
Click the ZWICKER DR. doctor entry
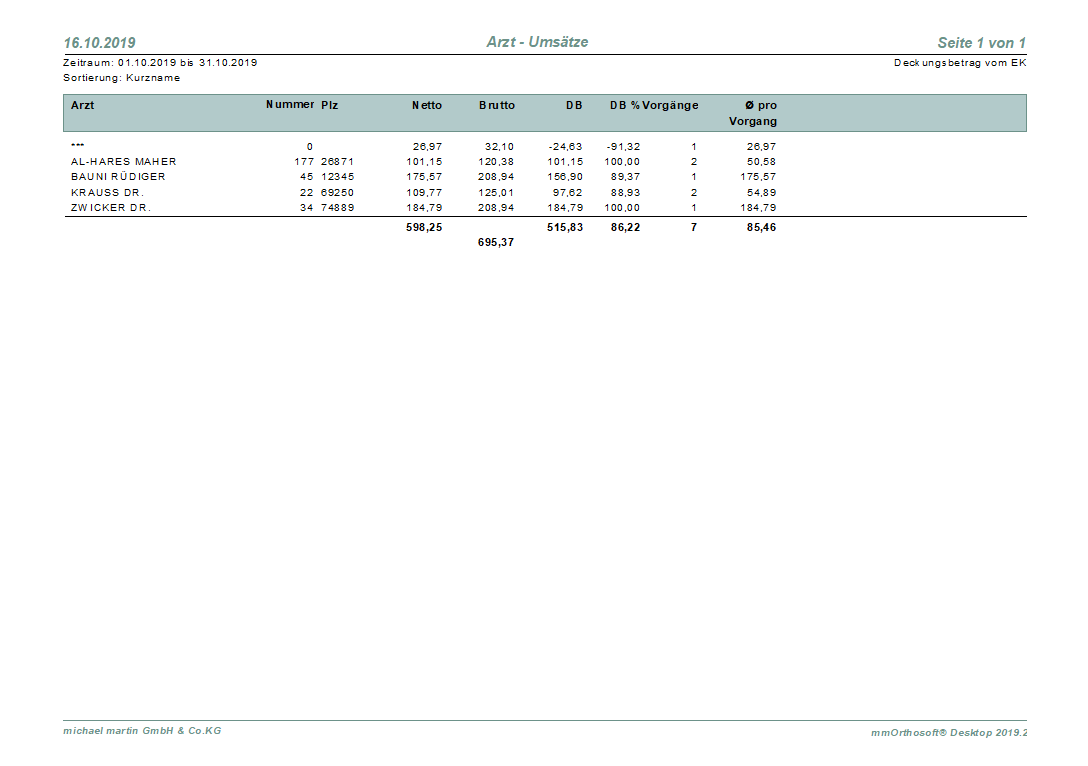[110, 208]
